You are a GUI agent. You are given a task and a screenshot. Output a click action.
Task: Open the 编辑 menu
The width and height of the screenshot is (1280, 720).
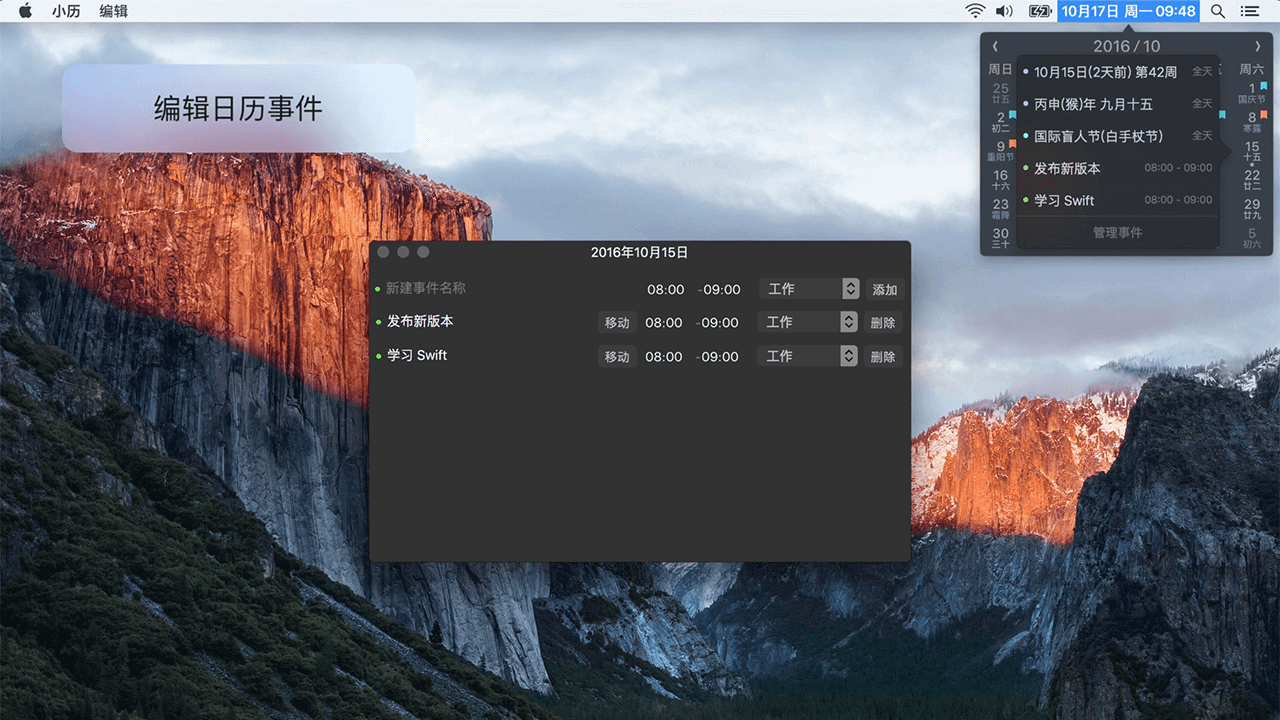click(x=114, y=11)
